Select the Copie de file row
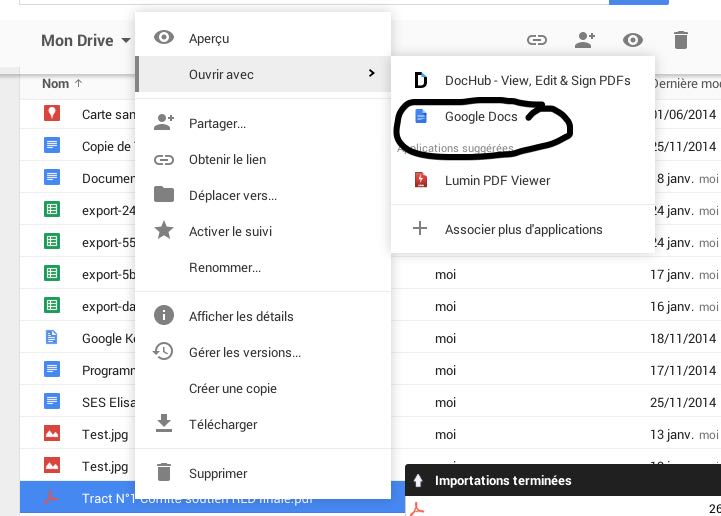The height and width of the screenshot is (516, 721). (x=78, y=146)
